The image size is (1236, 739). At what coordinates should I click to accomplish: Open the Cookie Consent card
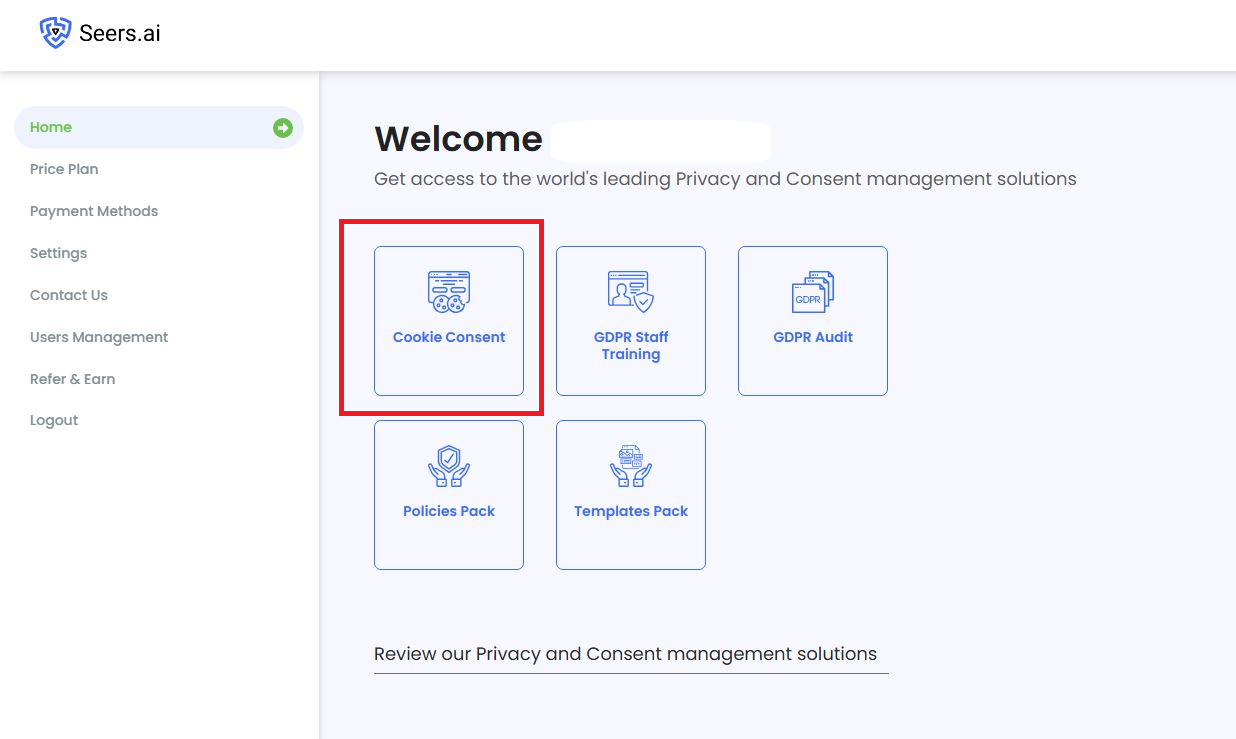click(x=448, y=318)
